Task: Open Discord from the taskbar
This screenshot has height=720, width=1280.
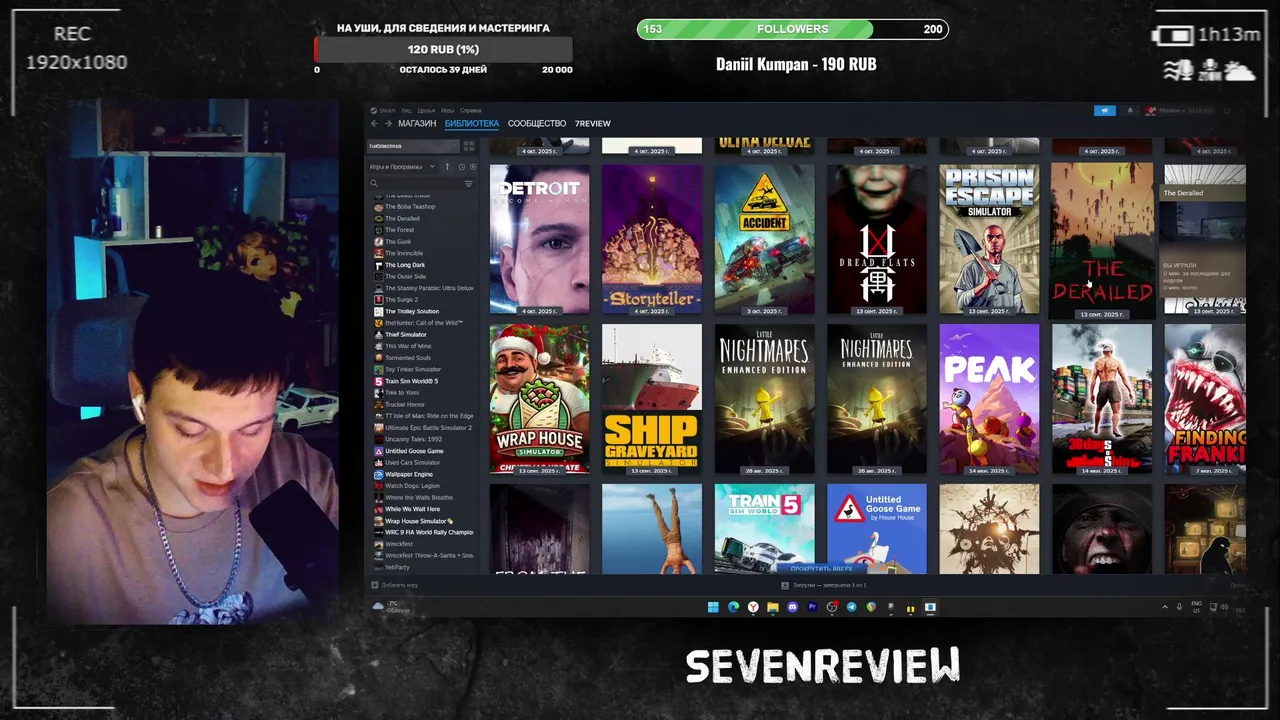Action: 792,607
